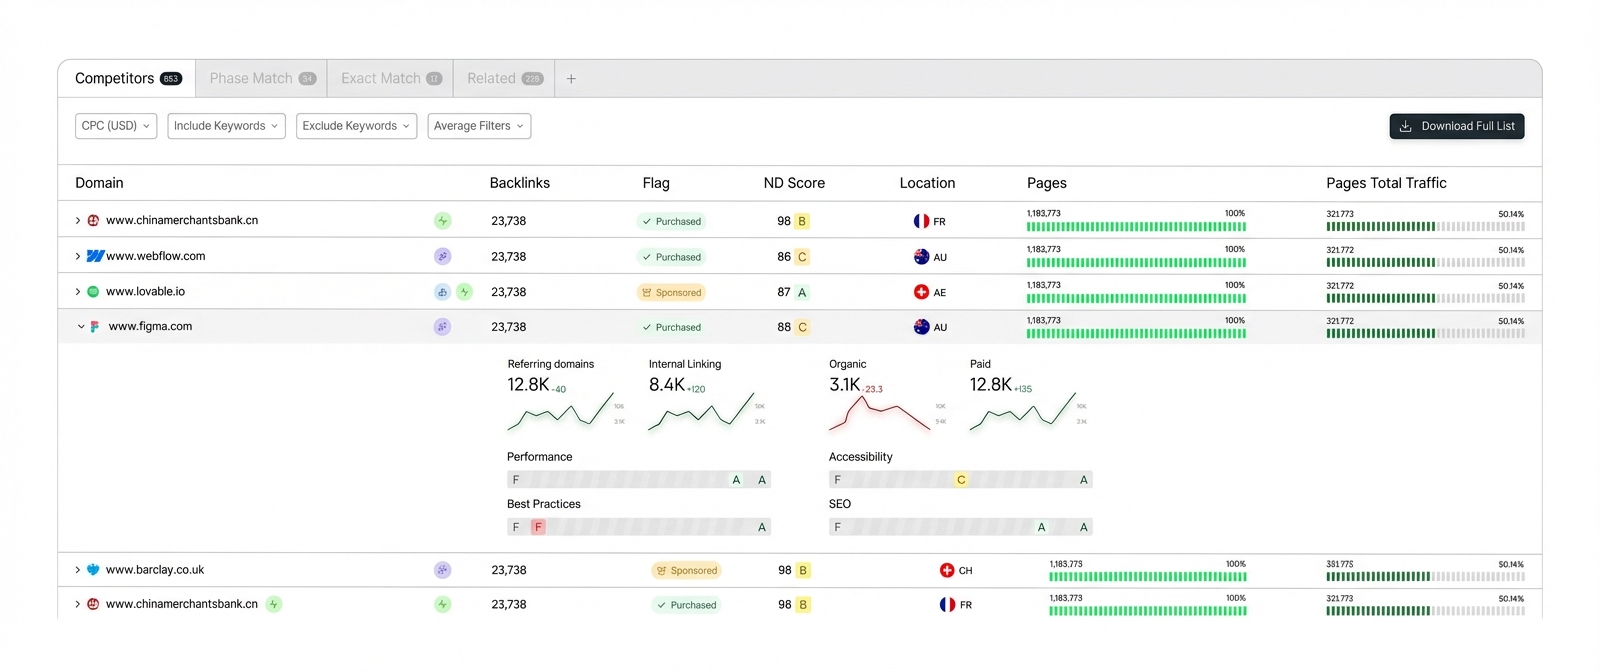Click the Download Full List button
This screenshot has width=1600, height=672.
click(x=1456, y=126)
